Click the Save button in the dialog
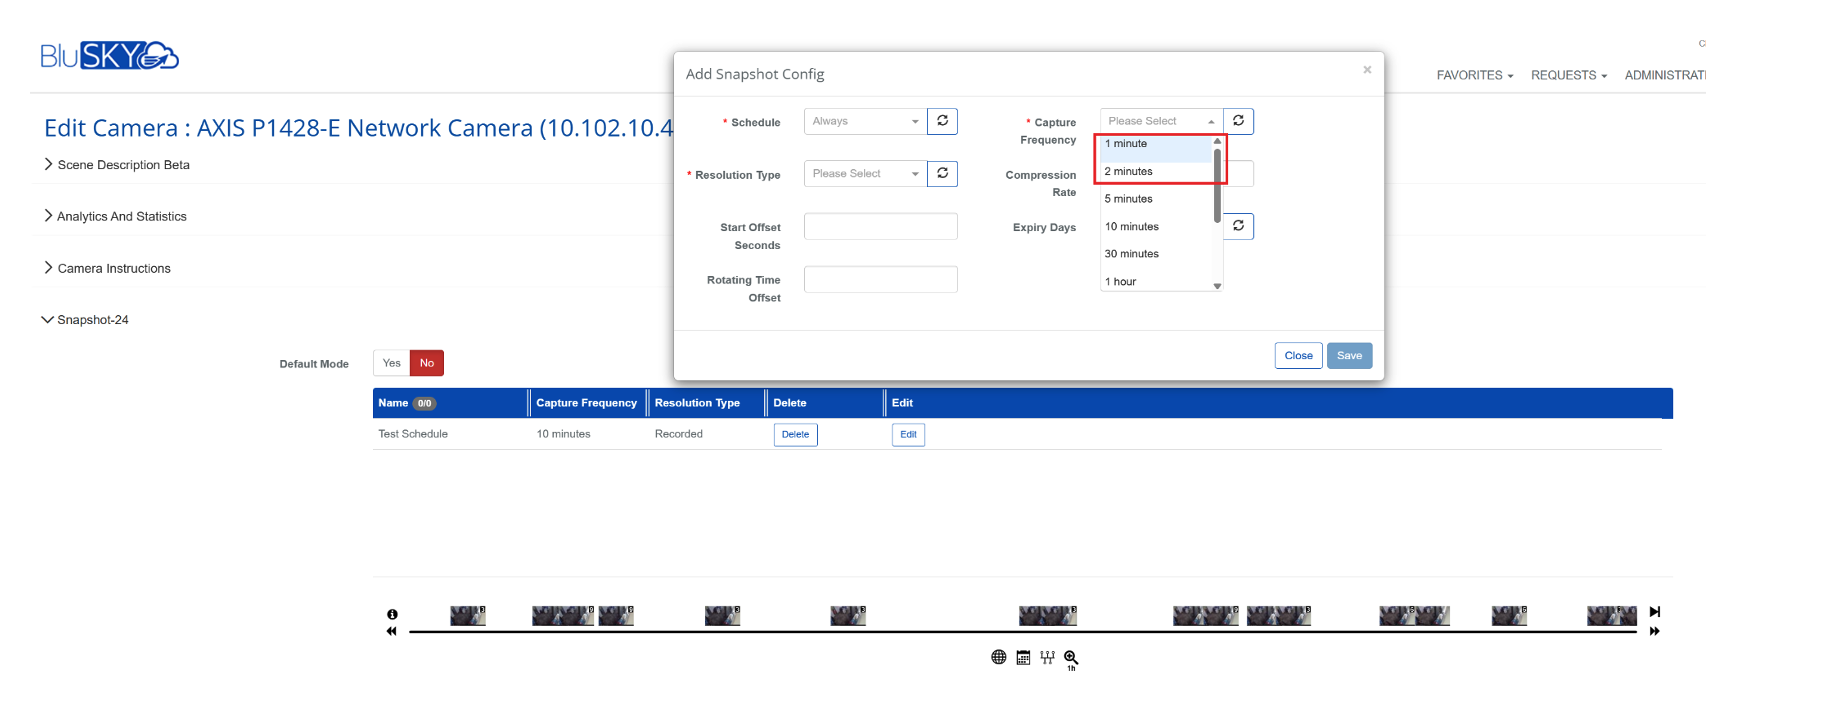The image size is (1844, 716). 1349,356
